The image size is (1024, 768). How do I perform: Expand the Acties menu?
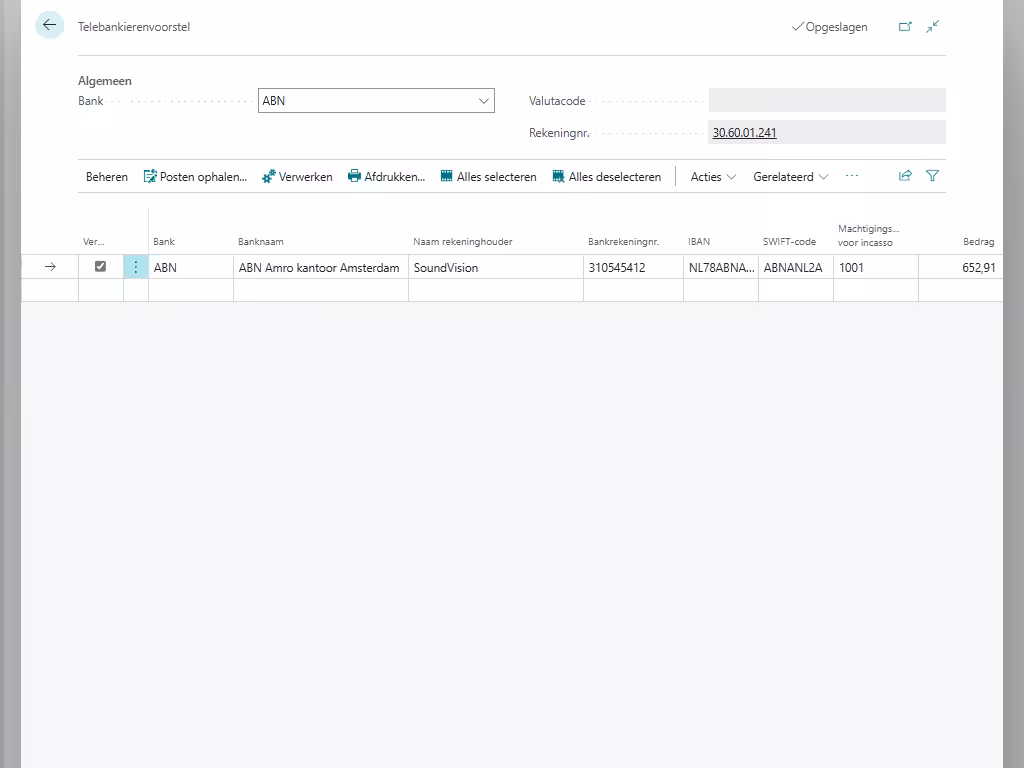[713, 177]
